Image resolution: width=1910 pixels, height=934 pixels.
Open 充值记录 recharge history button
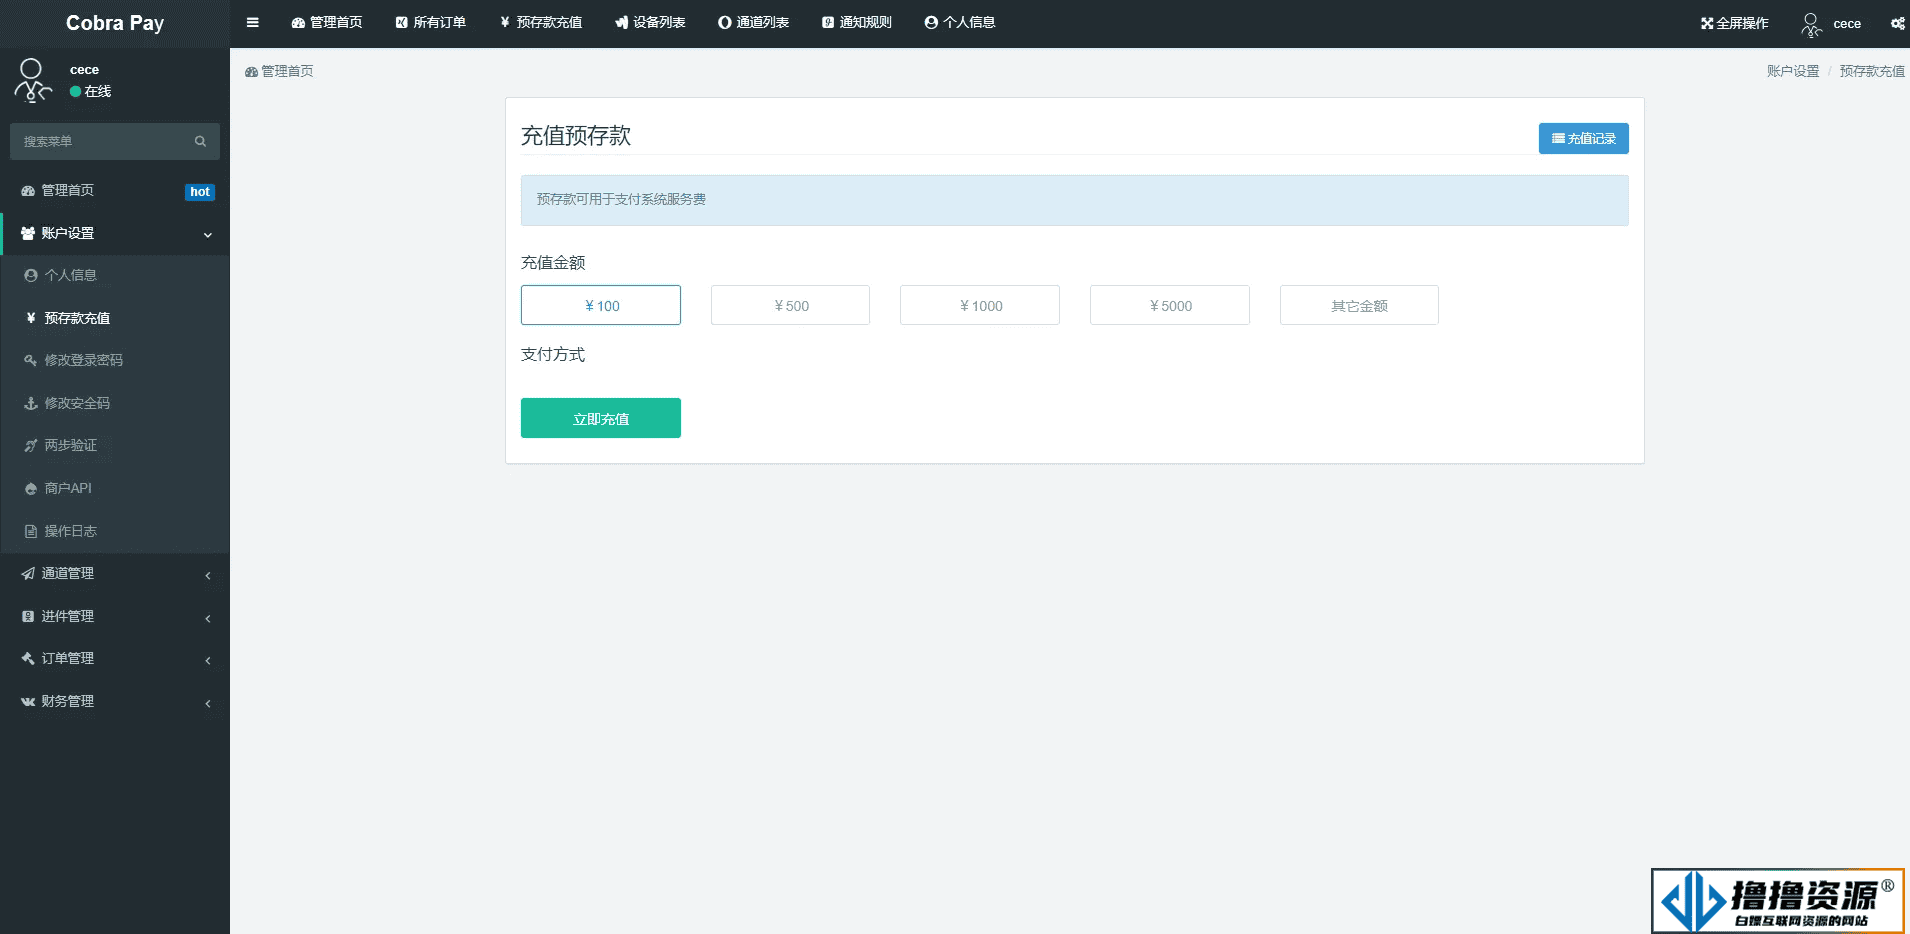(x=1583, y=139)
